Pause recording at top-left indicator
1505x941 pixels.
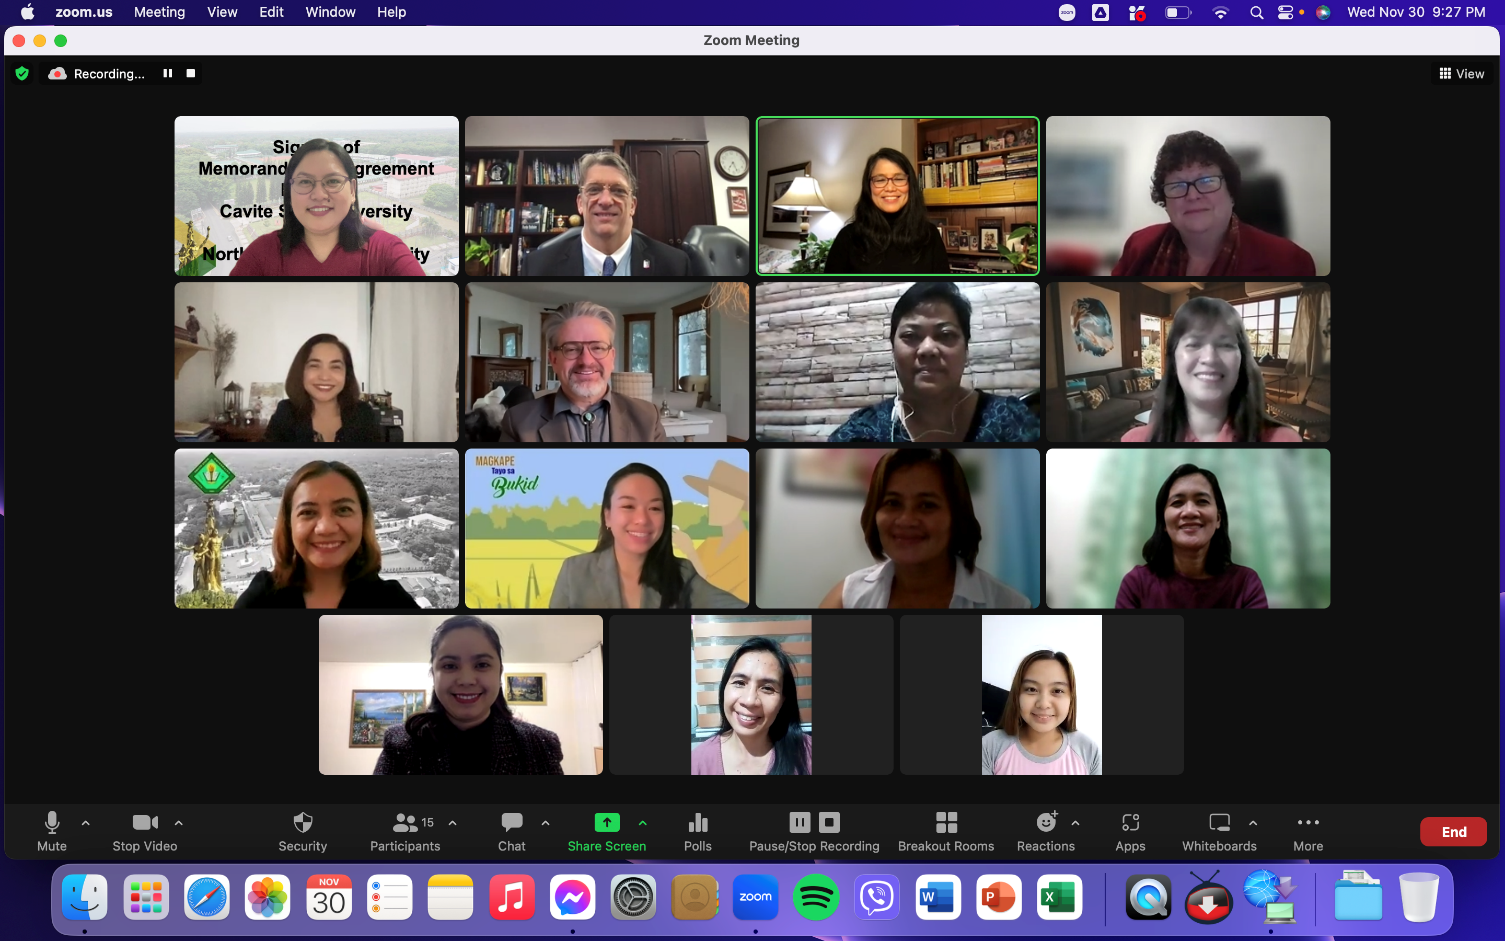point(168,73)
